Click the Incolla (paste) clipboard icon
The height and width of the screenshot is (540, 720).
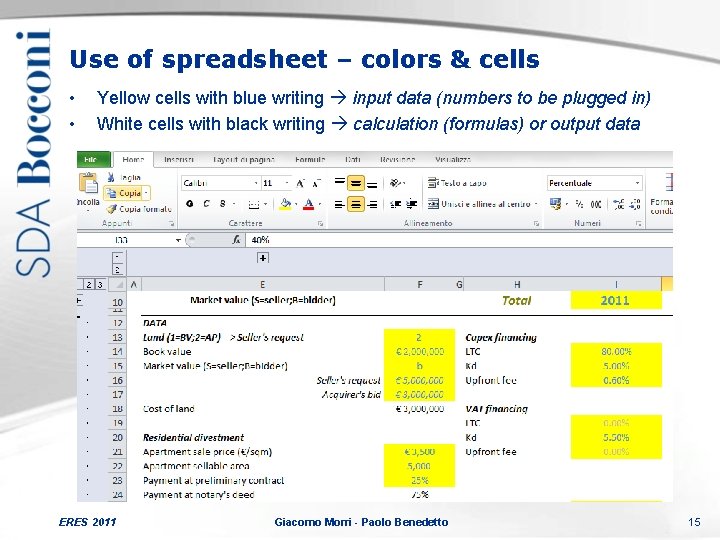(x=88, y=183)
